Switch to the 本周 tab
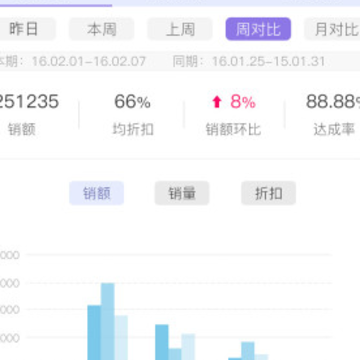The height and width of the screenshot is (360, 360). pyautogui.click(x=102, y=29)
